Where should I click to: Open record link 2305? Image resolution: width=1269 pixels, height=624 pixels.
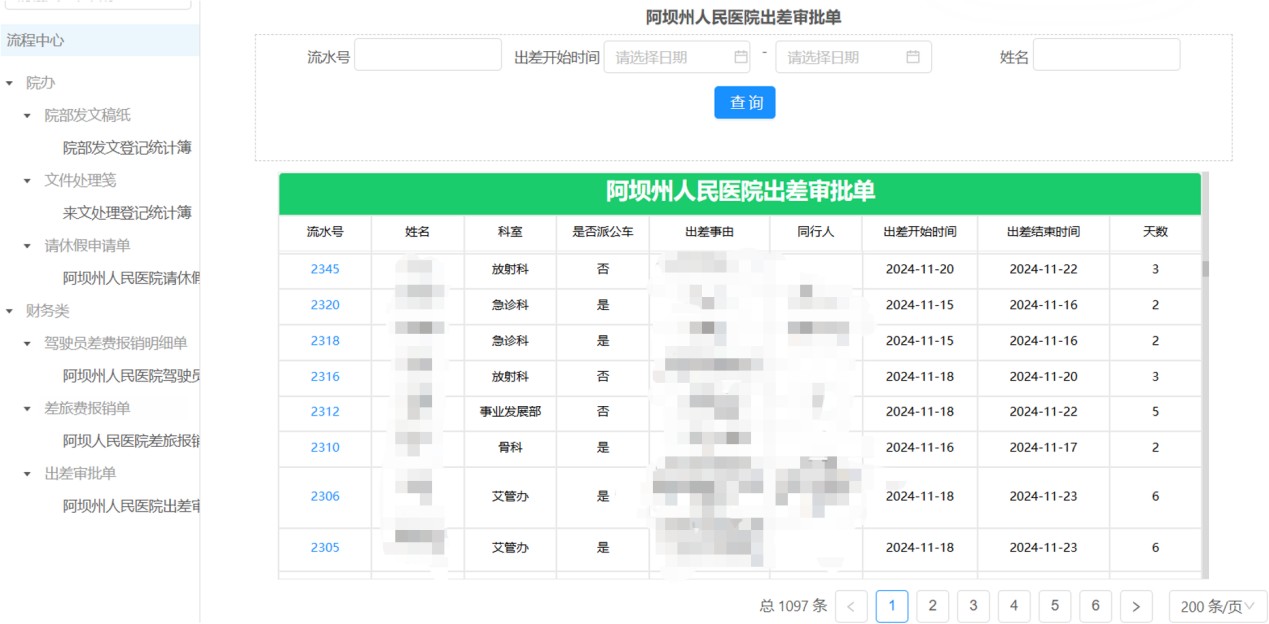[x=325, y=548]
